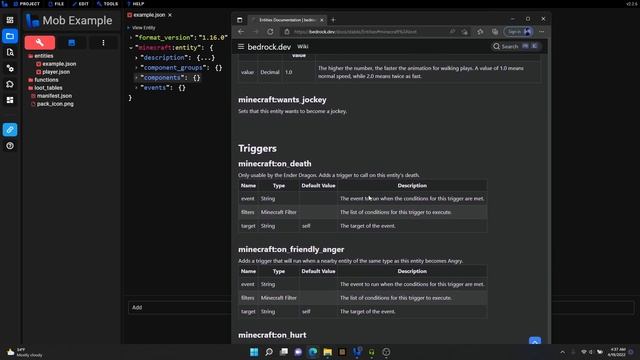The height and width of the screenshot is (360, 640).
Task: Close the example.json editor tab
Action: tap(170, 15)
